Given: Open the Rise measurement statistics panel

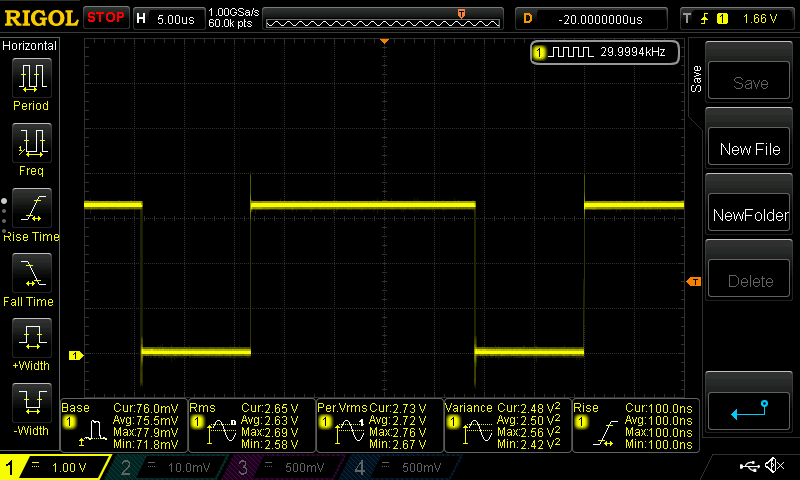Looking at the screenshot, I should (x=636, y=425).
